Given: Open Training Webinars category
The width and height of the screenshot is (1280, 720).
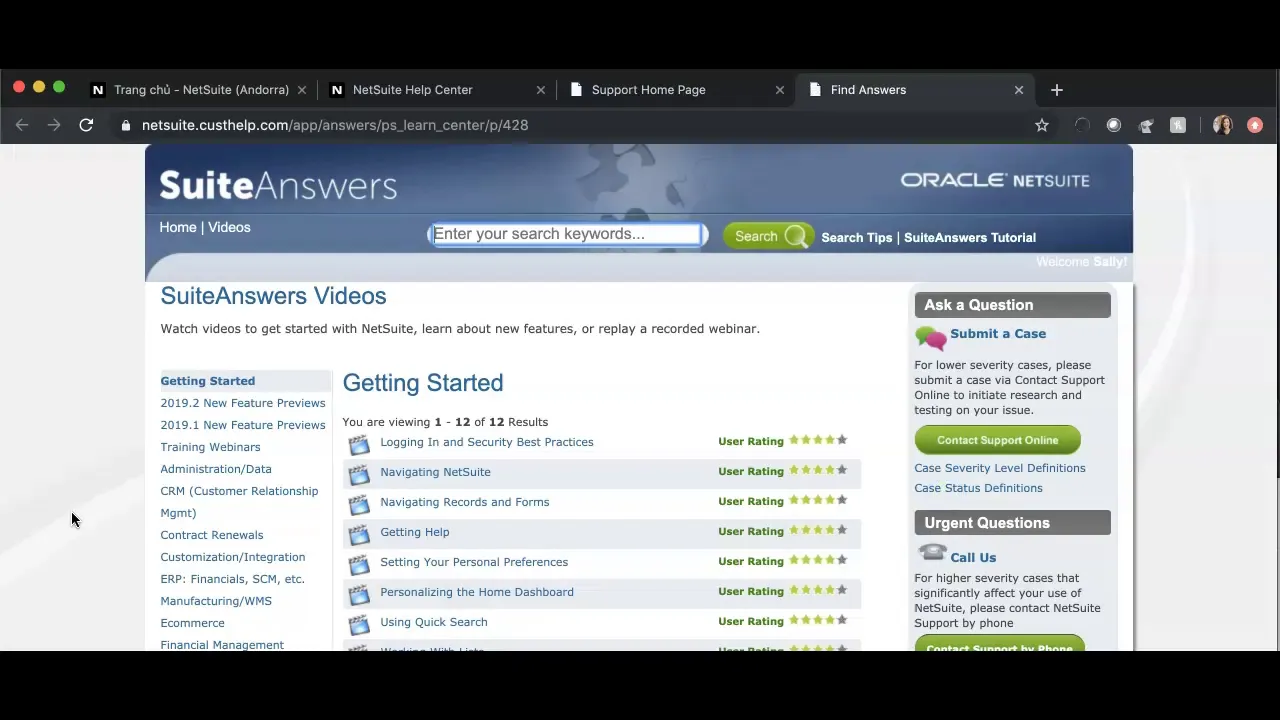Looking at the screenshot, I should pos(210,447).
